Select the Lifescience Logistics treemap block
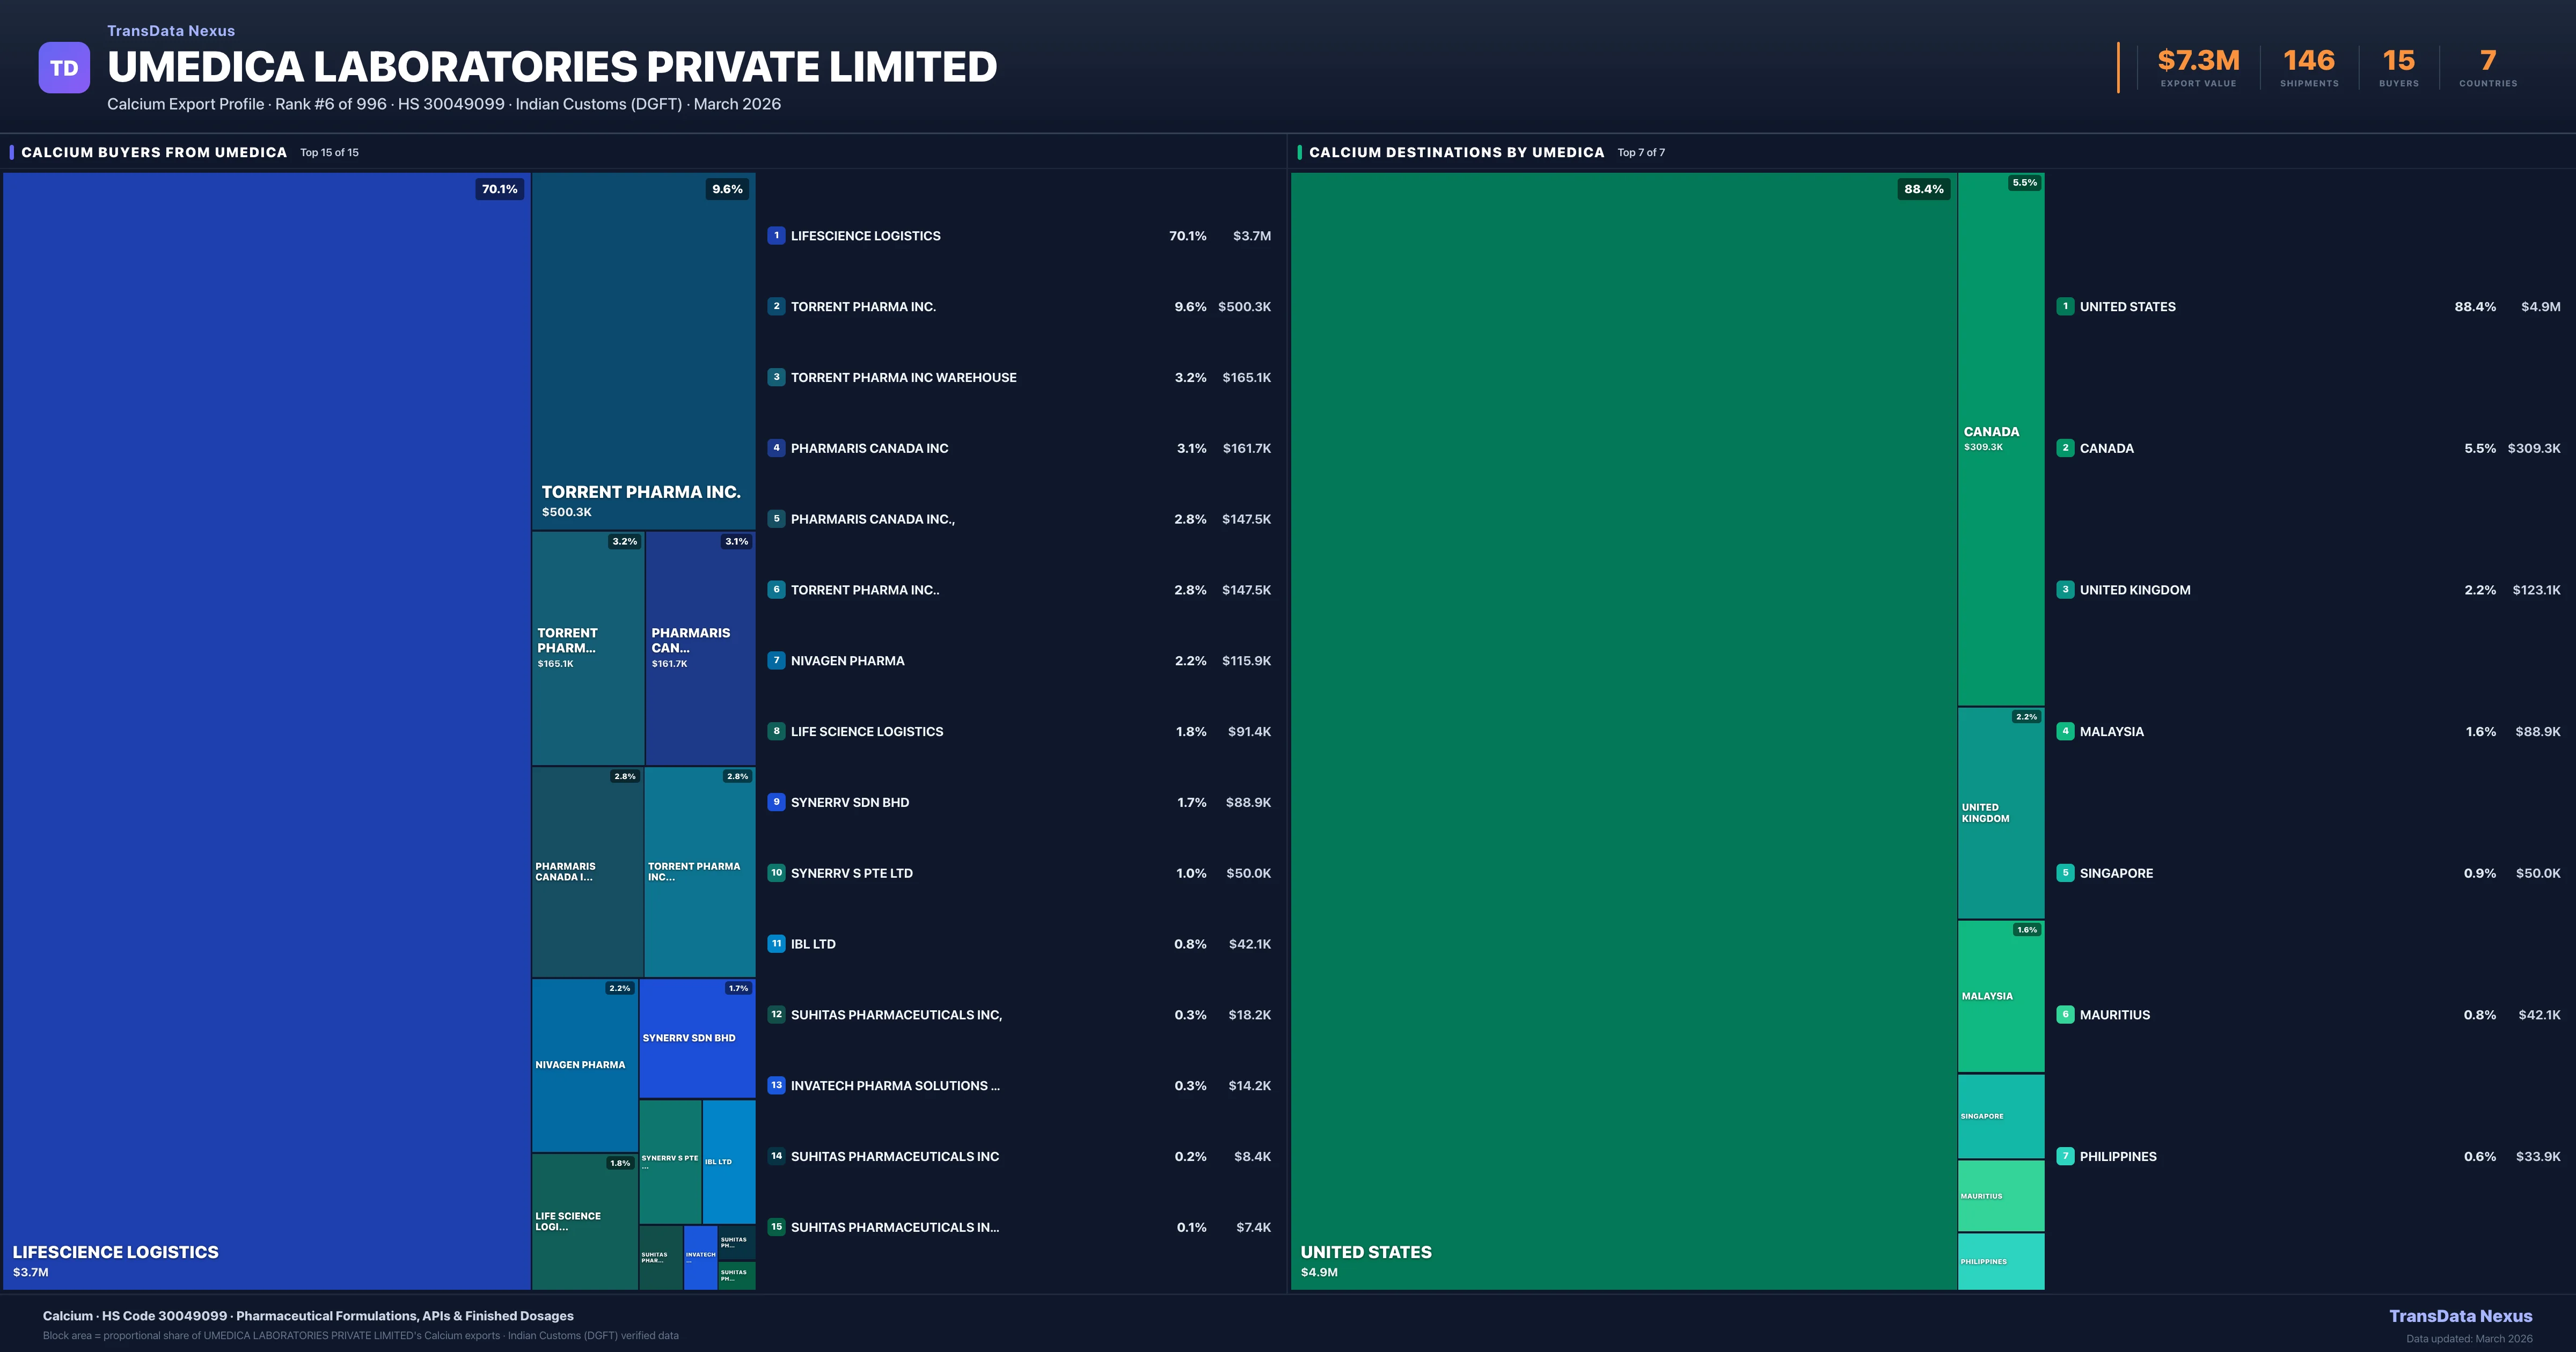This screenshot has width=2576, height=1352. point(266,730)
